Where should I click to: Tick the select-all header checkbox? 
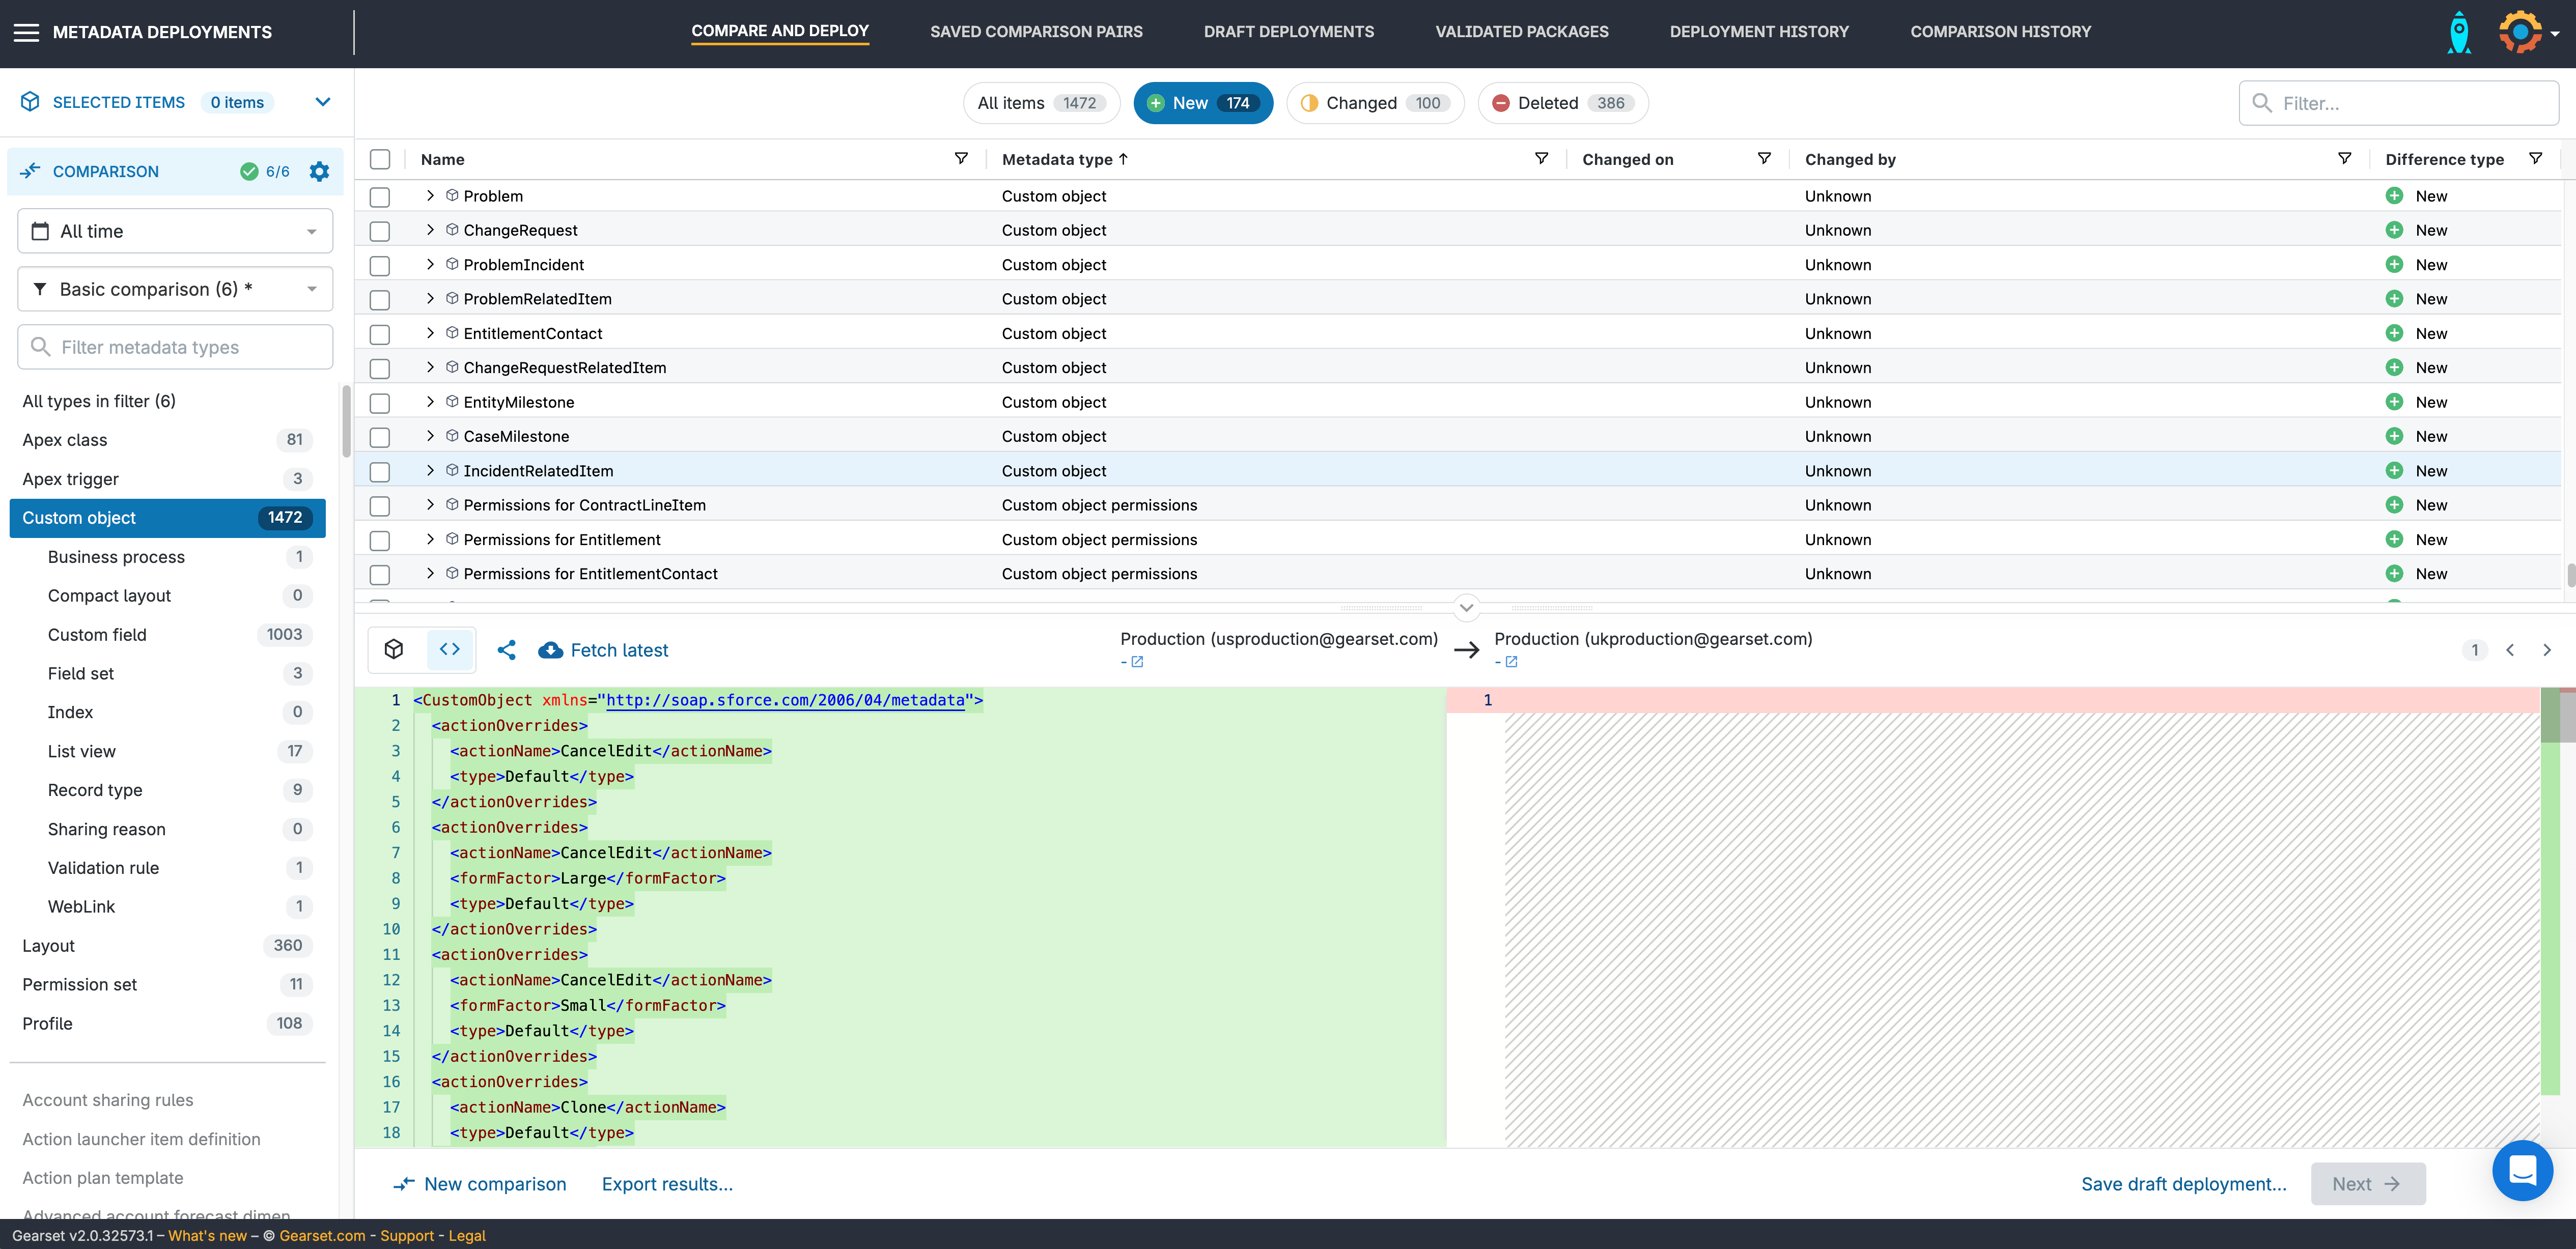[x=380, y=159]
